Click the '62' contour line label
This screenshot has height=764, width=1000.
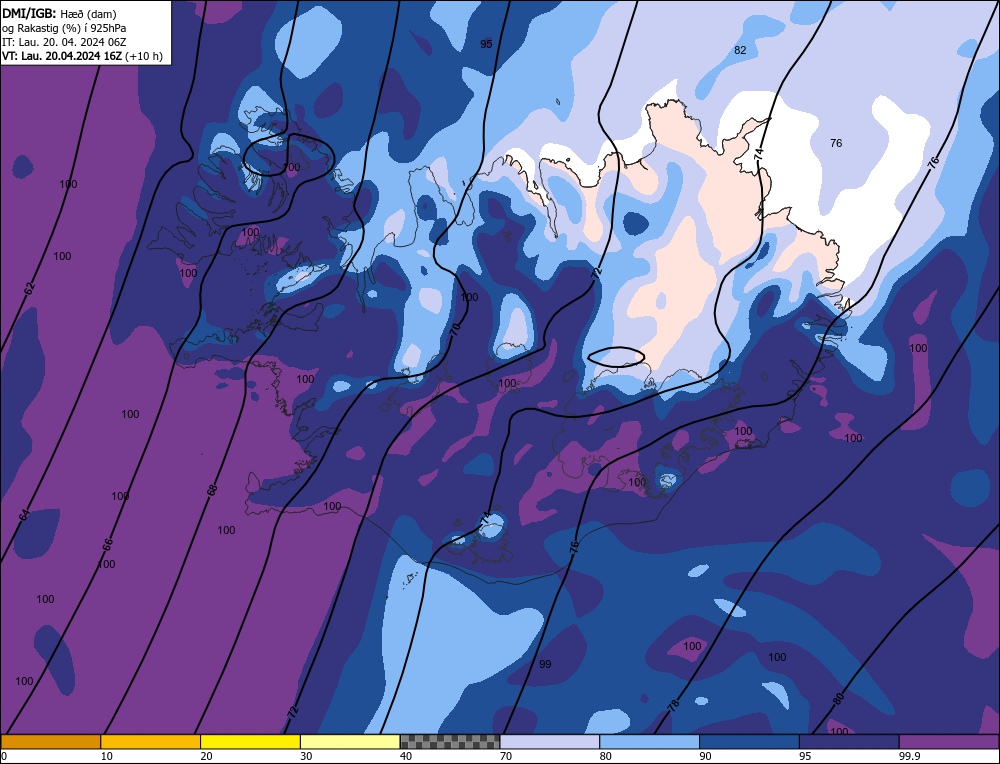[29, 288]
